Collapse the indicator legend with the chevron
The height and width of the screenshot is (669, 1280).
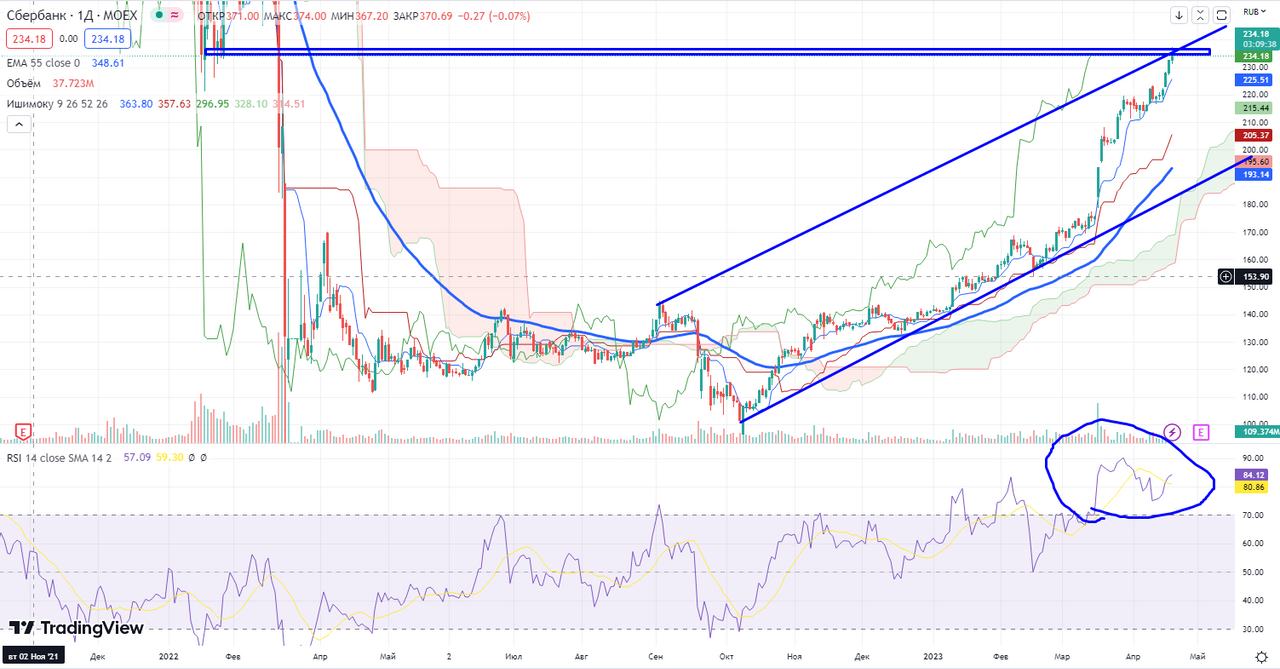18,124
